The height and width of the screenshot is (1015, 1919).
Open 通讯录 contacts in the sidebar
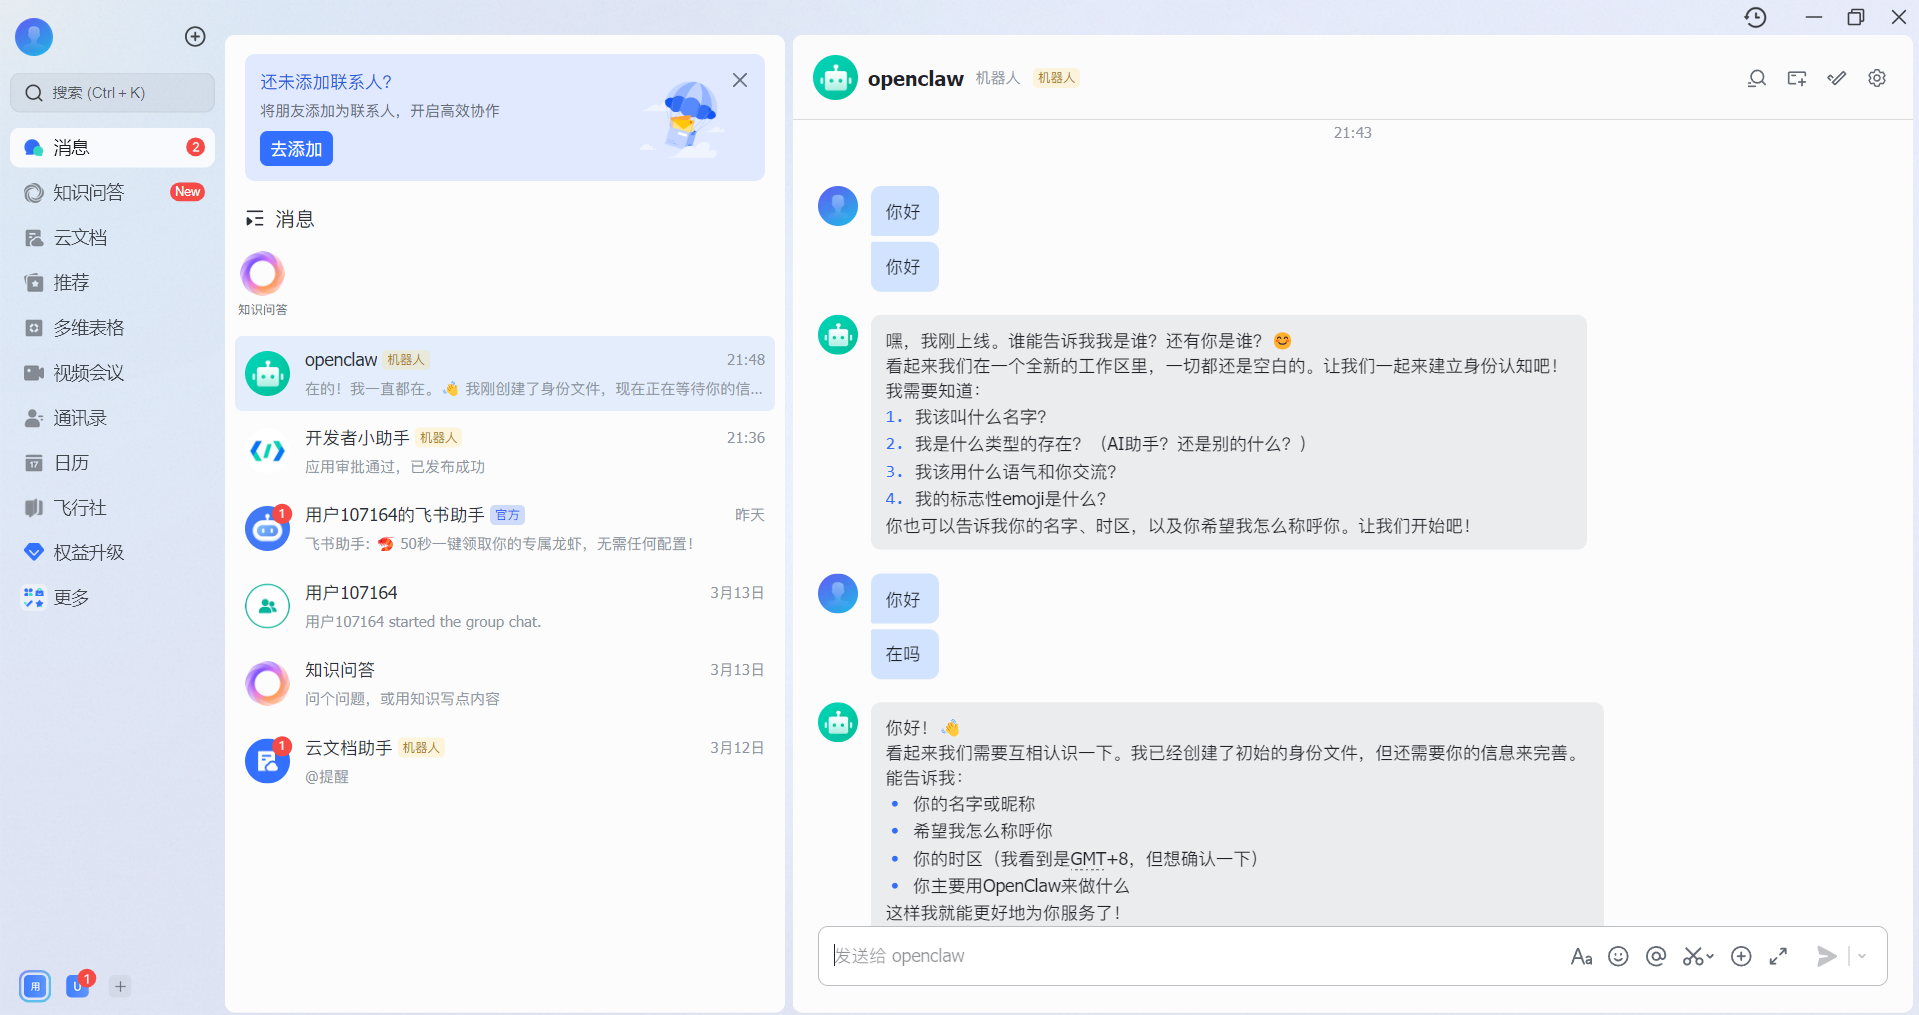(113, 418)
